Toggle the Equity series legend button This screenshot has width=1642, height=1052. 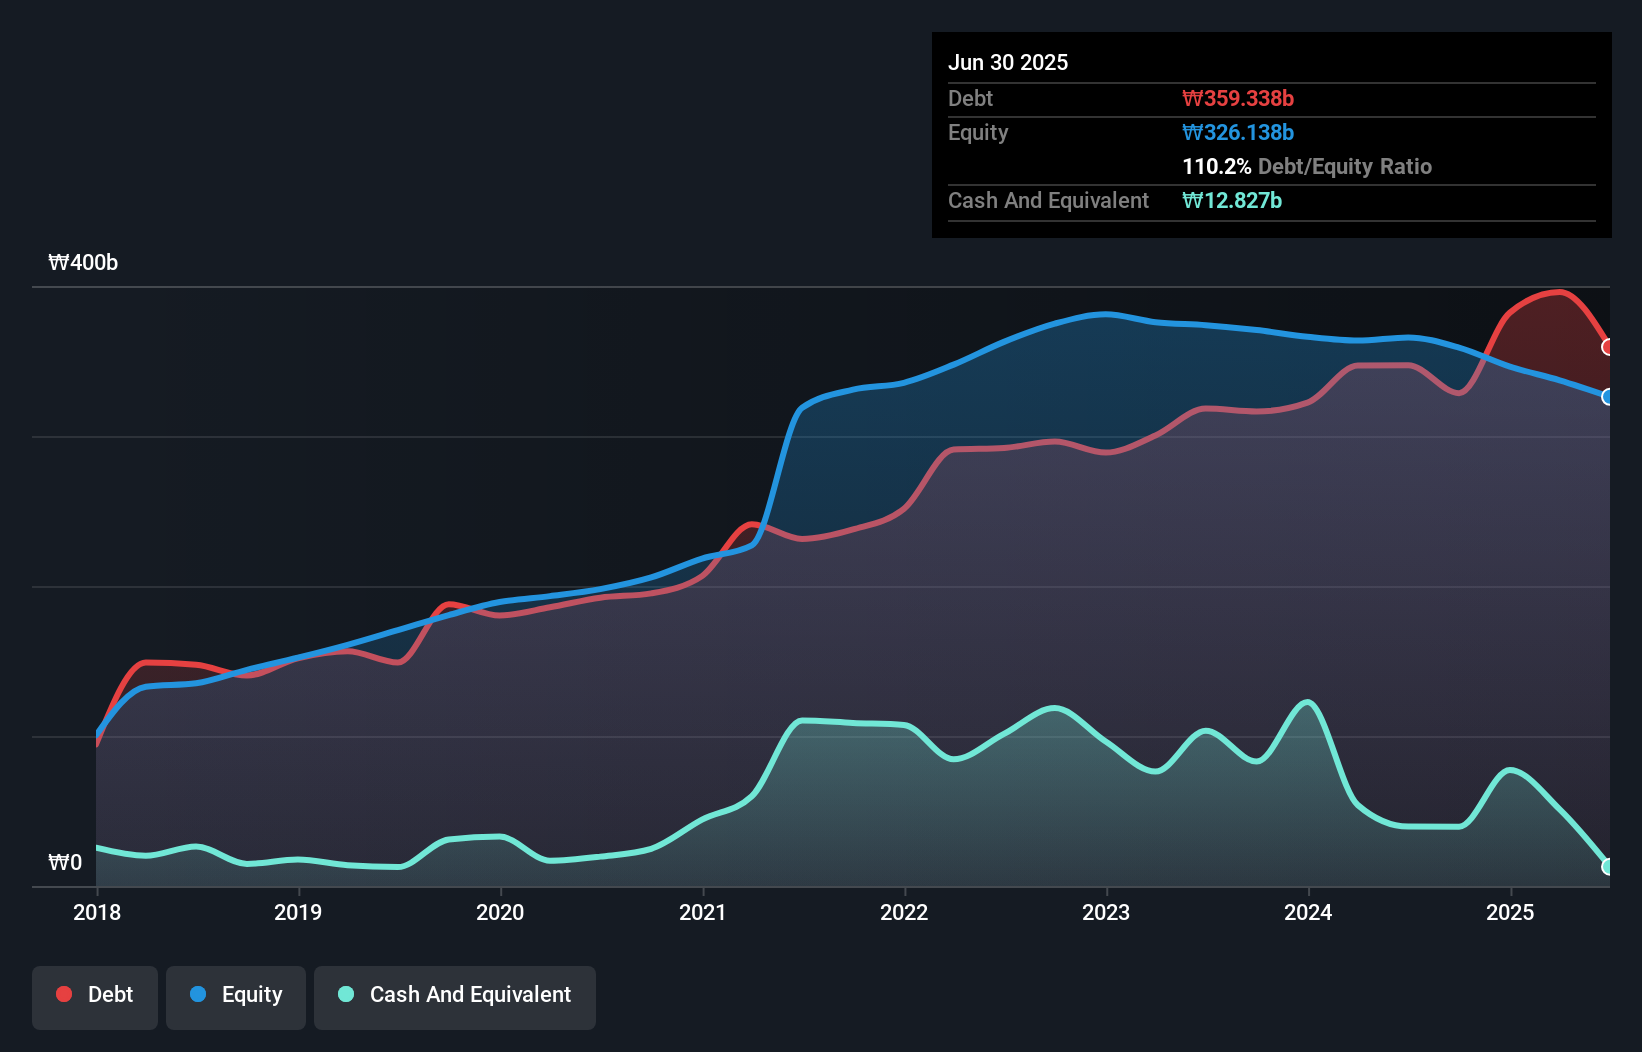point(236,996)
